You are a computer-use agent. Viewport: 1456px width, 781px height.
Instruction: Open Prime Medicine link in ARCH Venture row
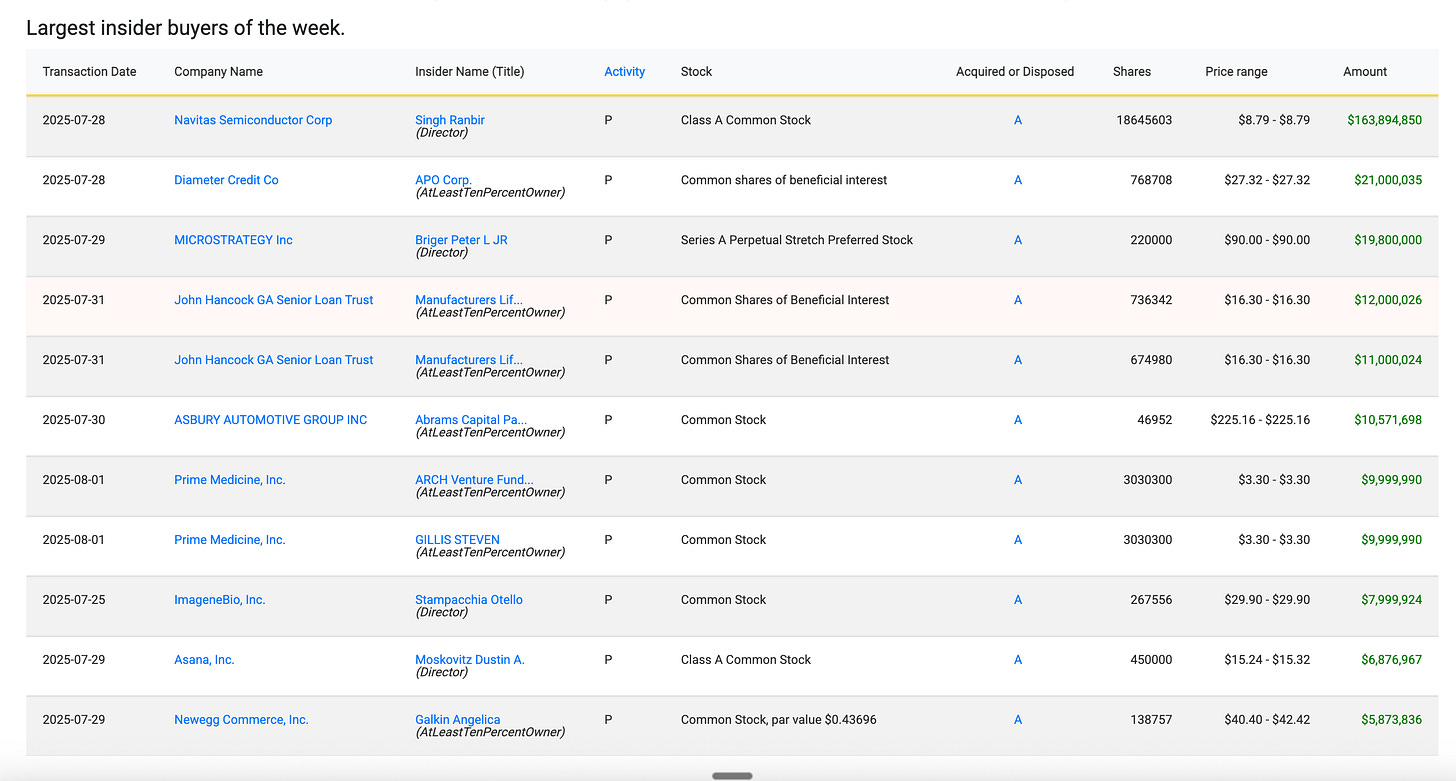click(230, 480)
